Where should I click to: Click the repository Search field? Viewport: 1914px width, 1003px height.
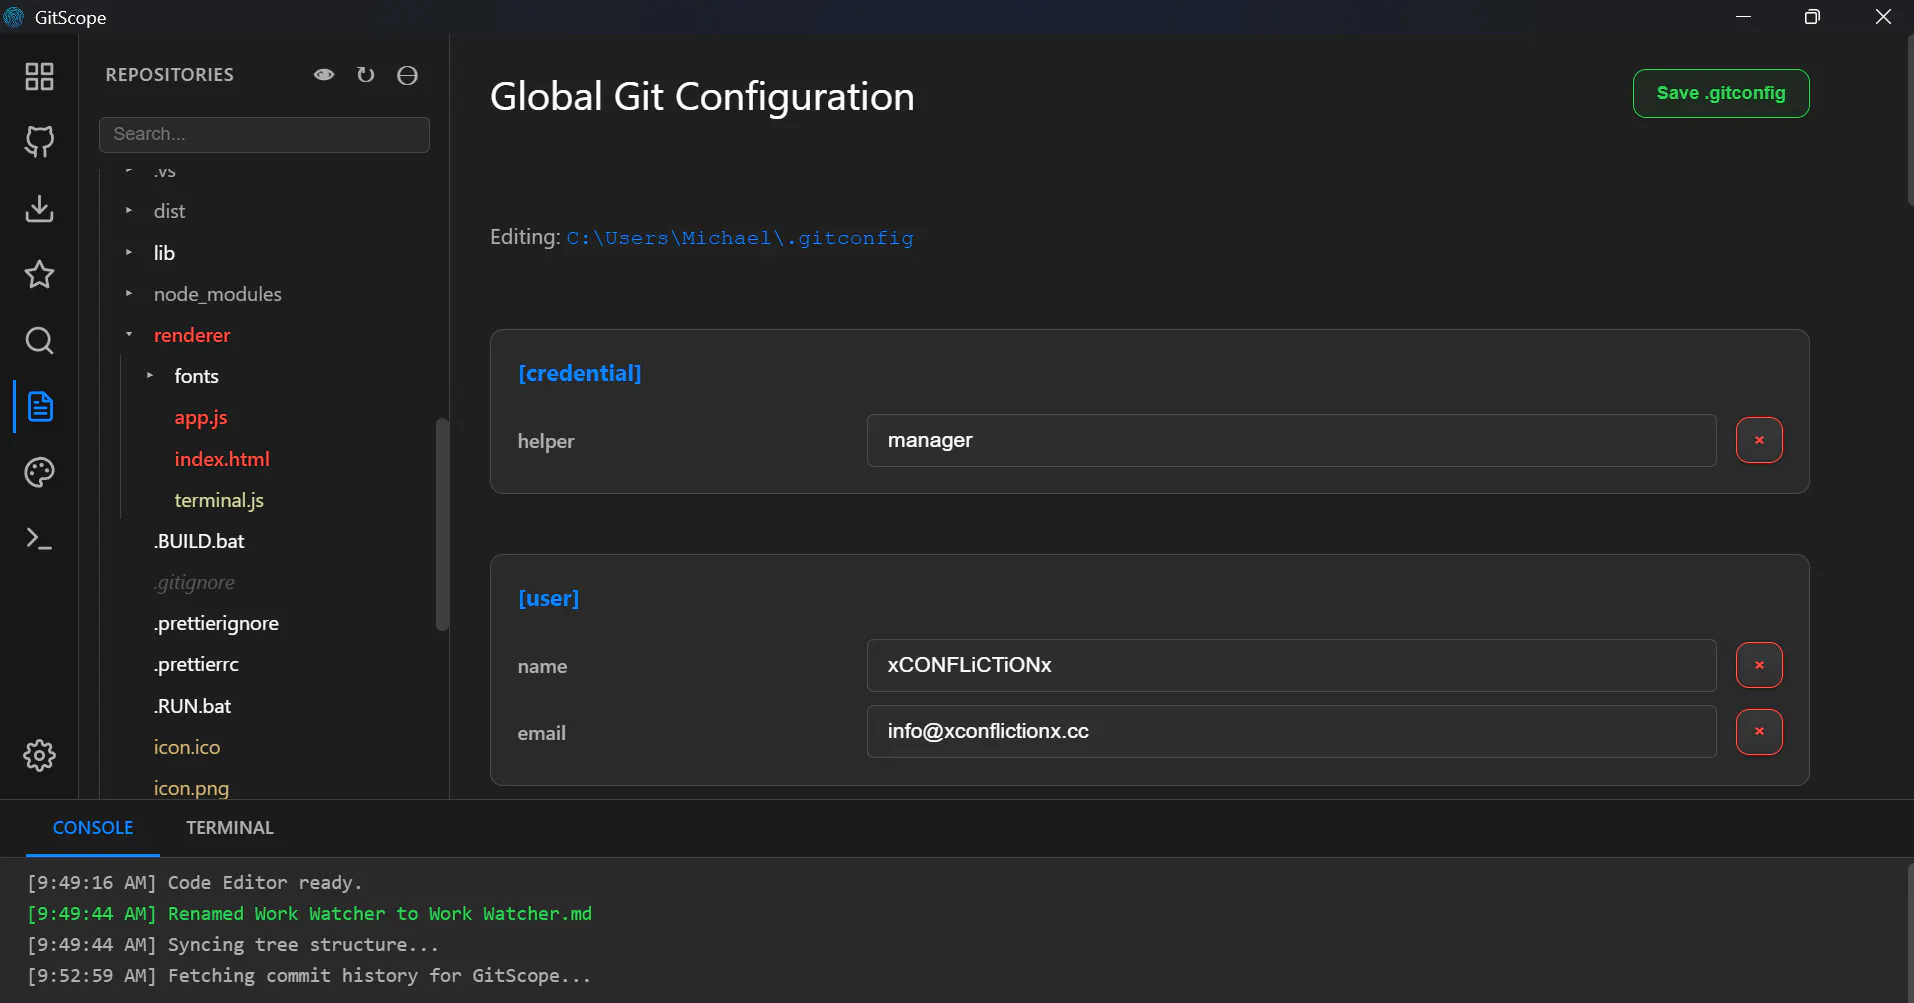coord(264,134)
